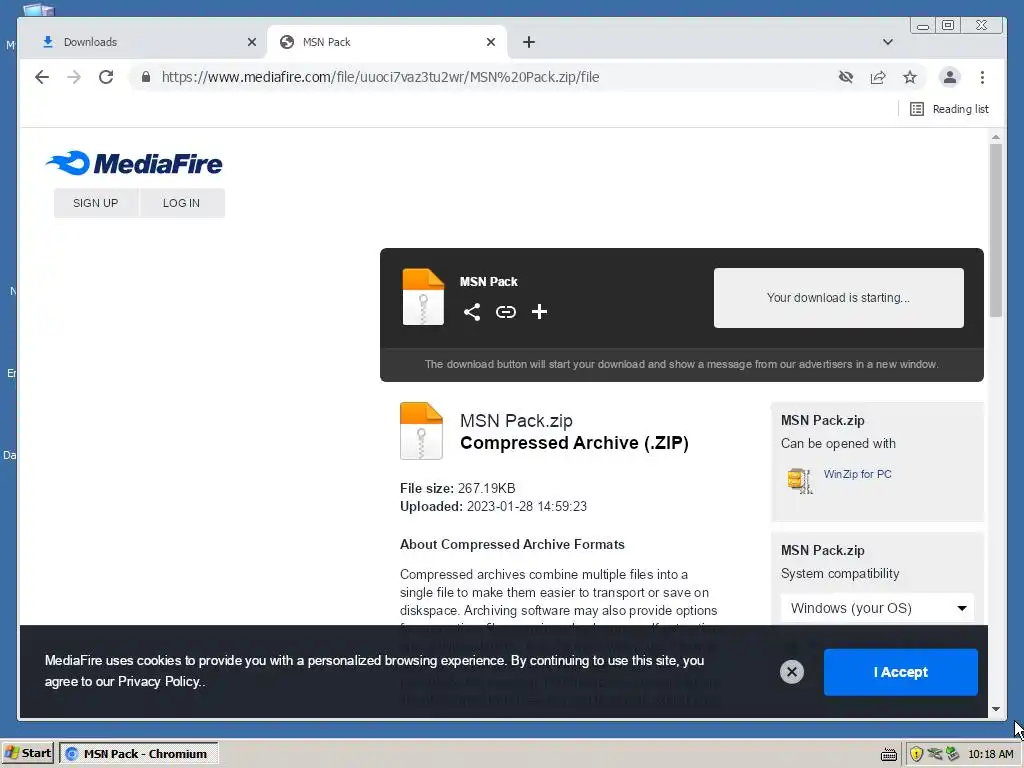Click the LOG IN button
The image size is (1024, 768).
click(182, 203)
